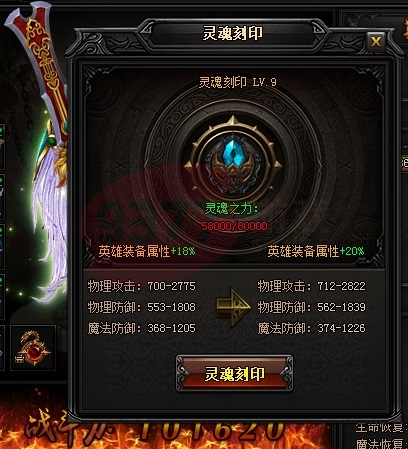The height and width of the screenshot is (449, 408).
Task: Click upgraded 物理攻击 712-2822 stat
Action: pyautogui.click(x=311, y=286)
